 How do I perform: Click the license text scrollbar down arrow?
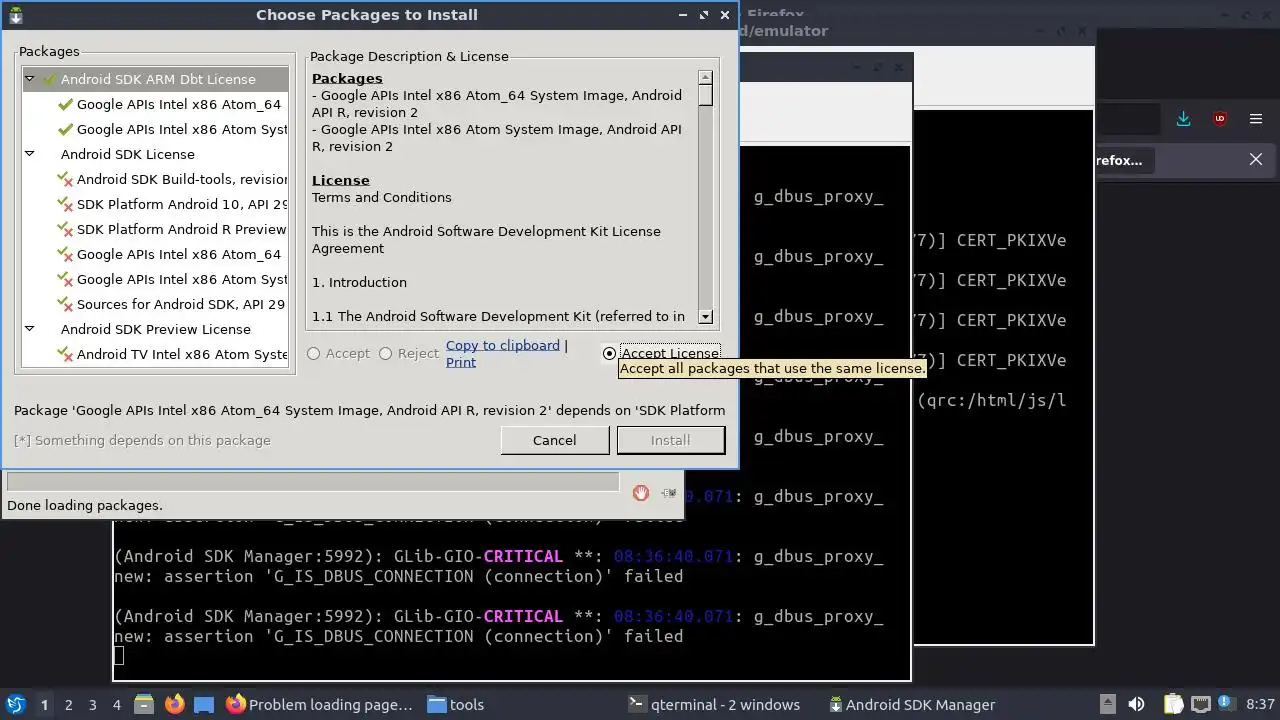click(x=705, y=316)
